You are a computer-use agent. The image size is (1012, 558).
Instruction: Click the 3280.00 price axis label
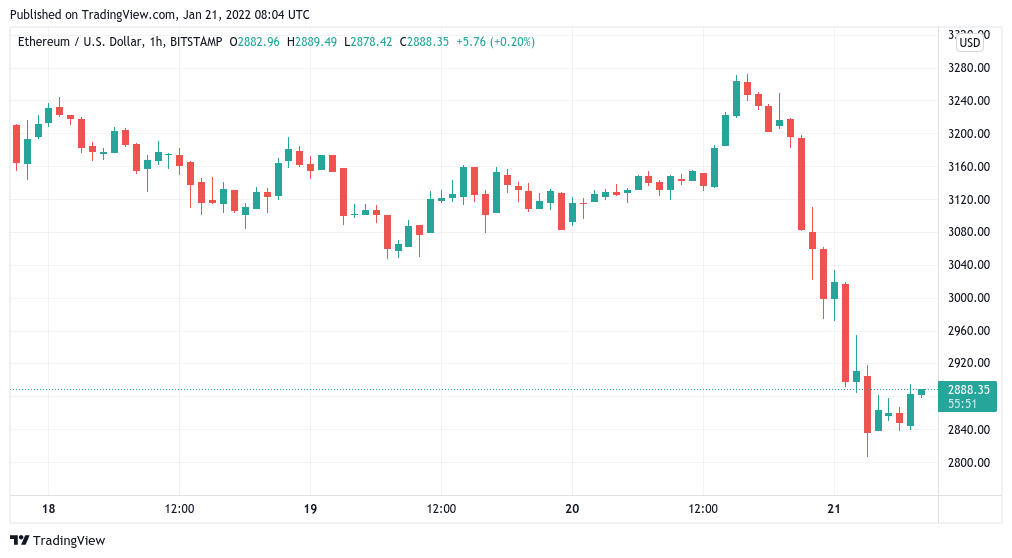pos(969,68)
